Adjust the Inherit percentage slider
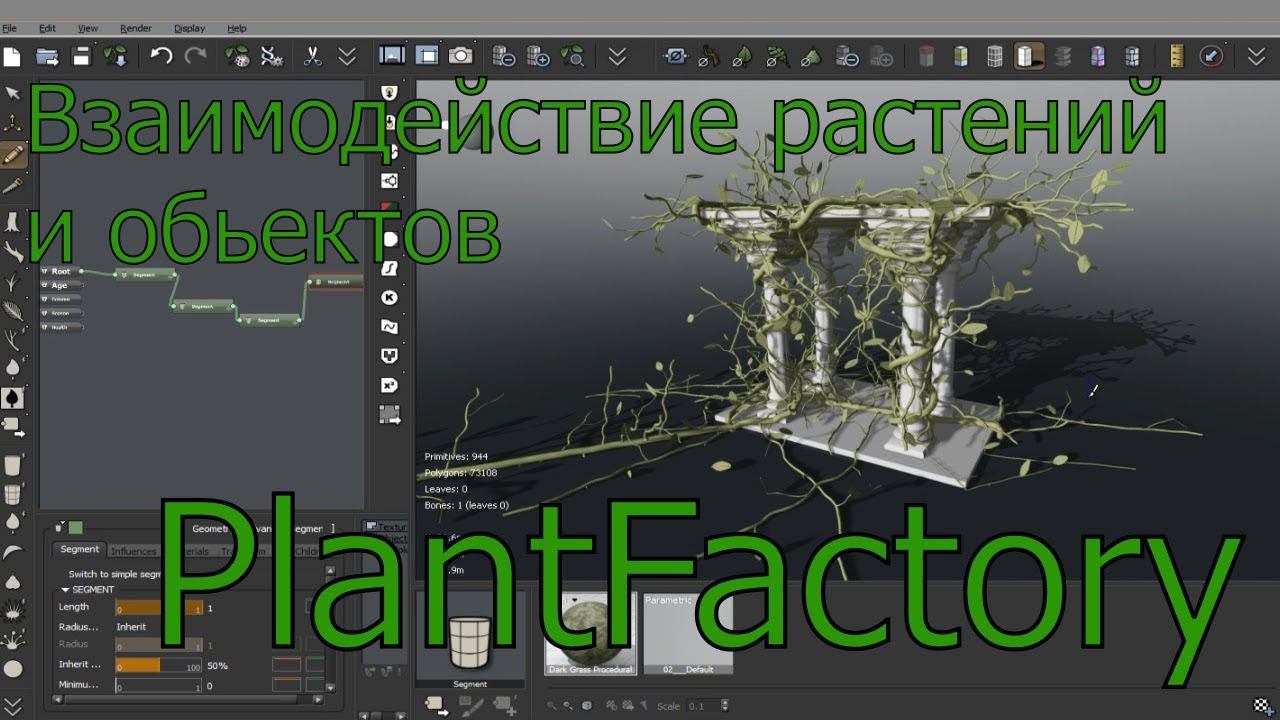The height and width of the screenshot is (720, 1280). [158, 665]
